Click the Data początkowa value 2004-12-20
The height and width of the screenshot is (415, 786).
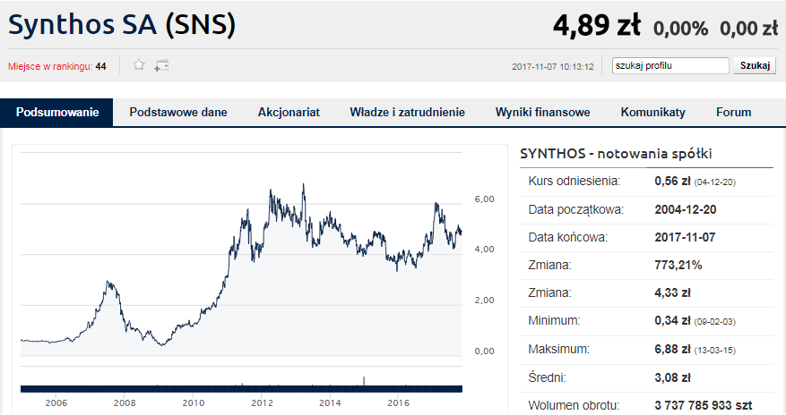point(685,210)
